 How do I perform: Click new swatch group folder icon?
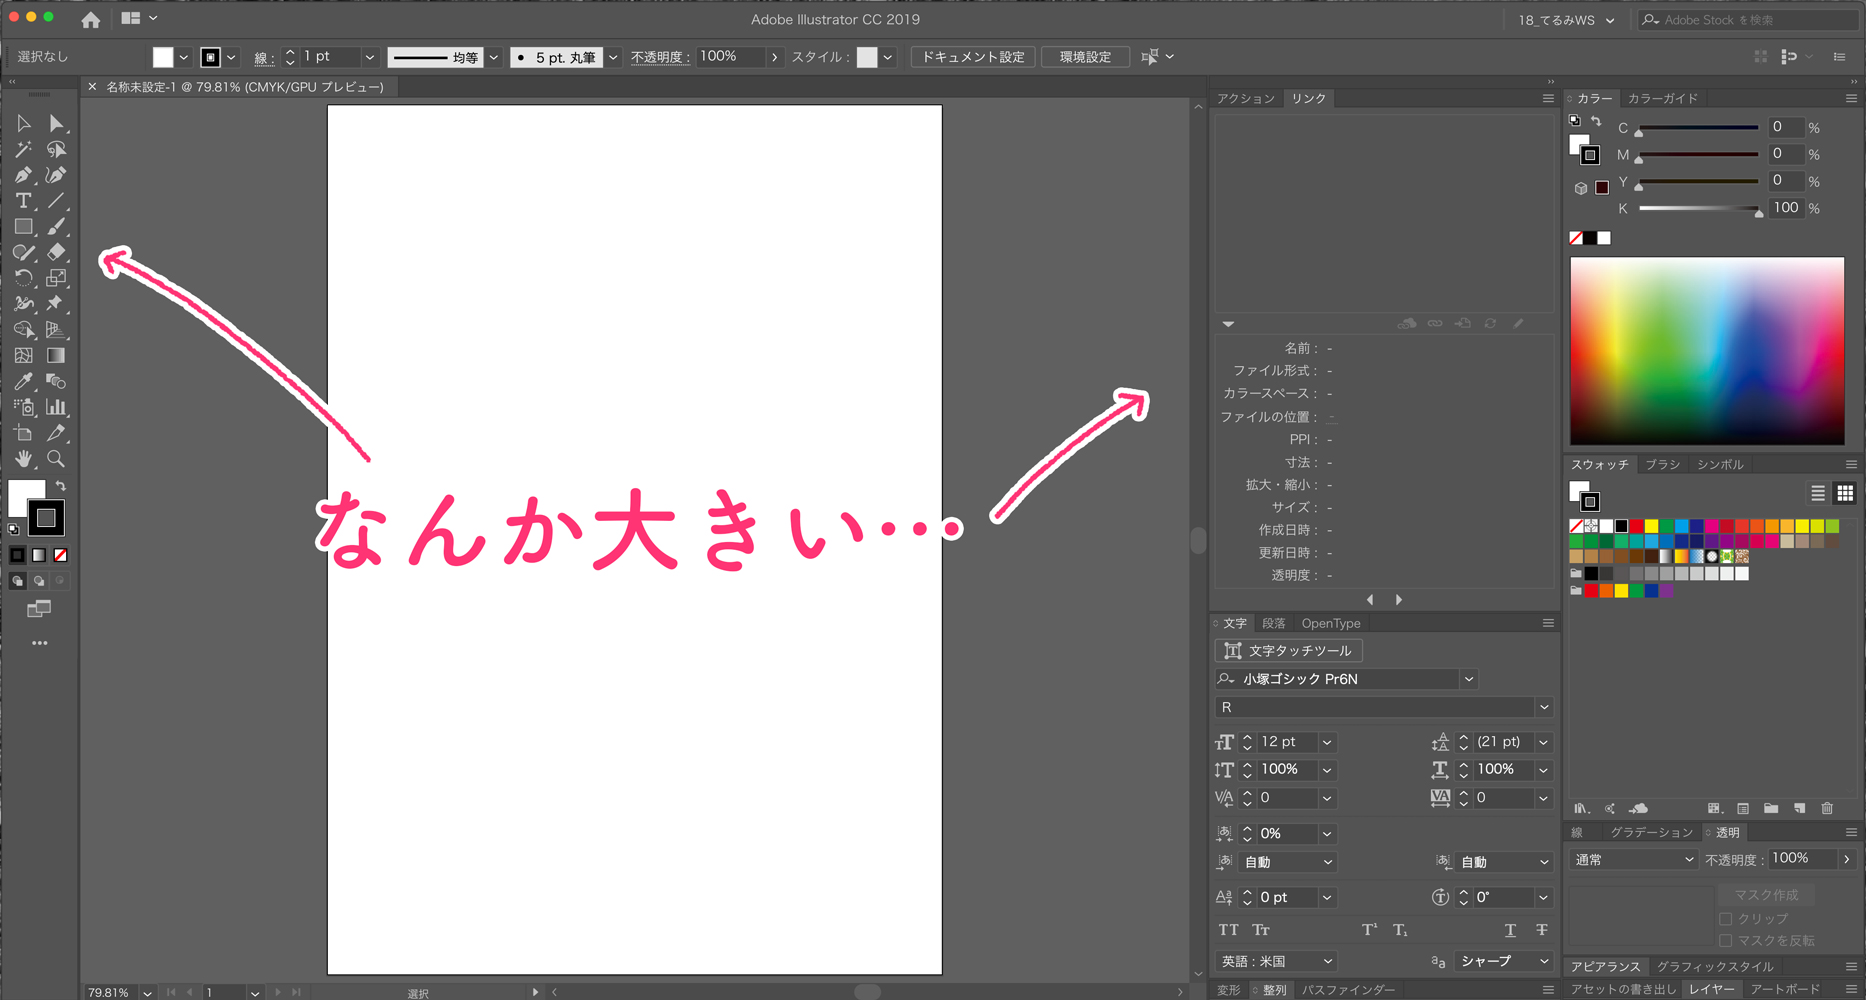1771,808
